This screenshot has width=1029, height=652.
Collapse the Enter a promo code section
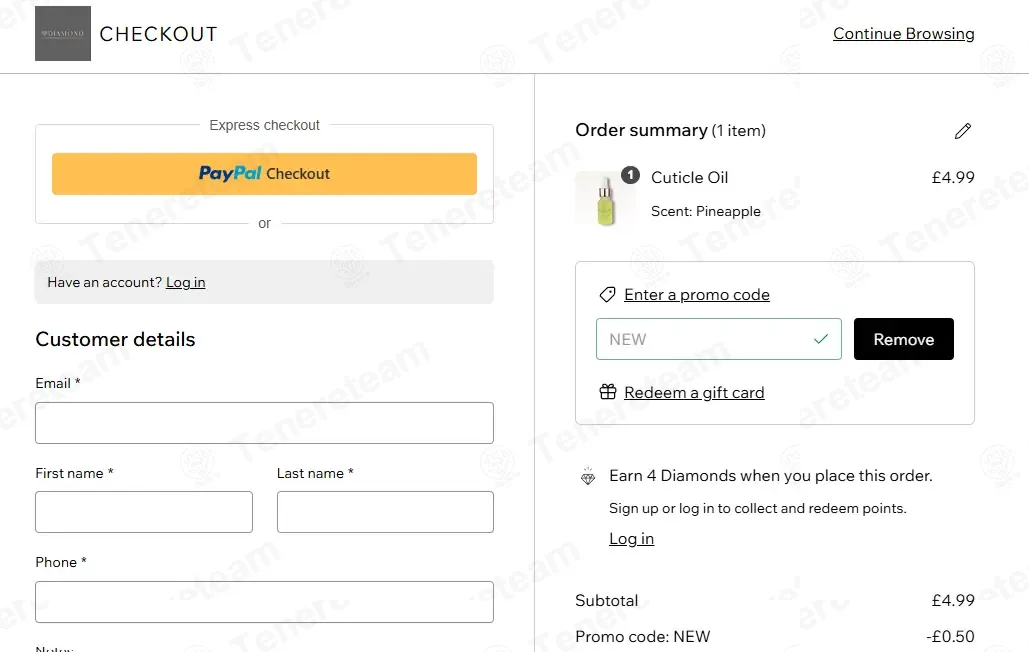click(x=697, y=295)
